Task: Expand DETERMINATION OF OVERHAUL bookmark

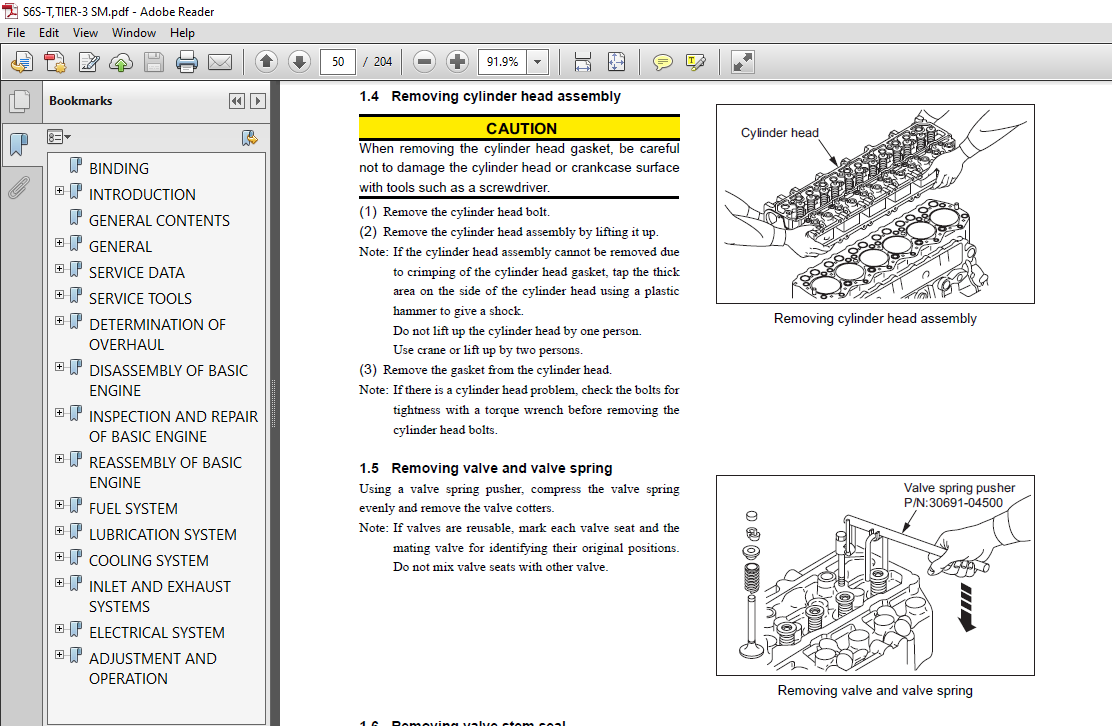Action: pos(60,320)
